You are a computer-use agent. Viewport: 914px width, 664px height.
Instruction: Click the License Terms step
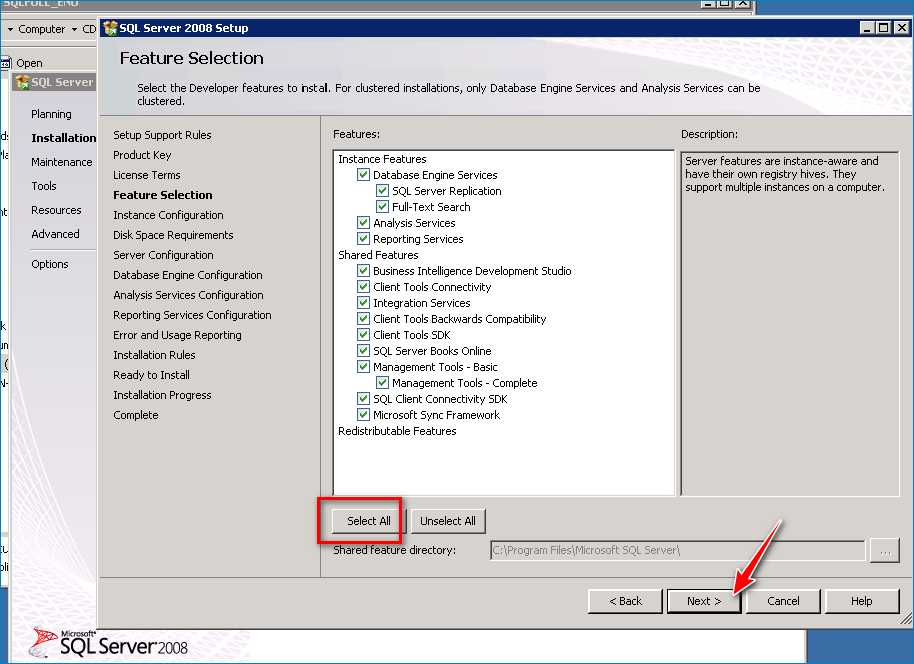point(146,175)
